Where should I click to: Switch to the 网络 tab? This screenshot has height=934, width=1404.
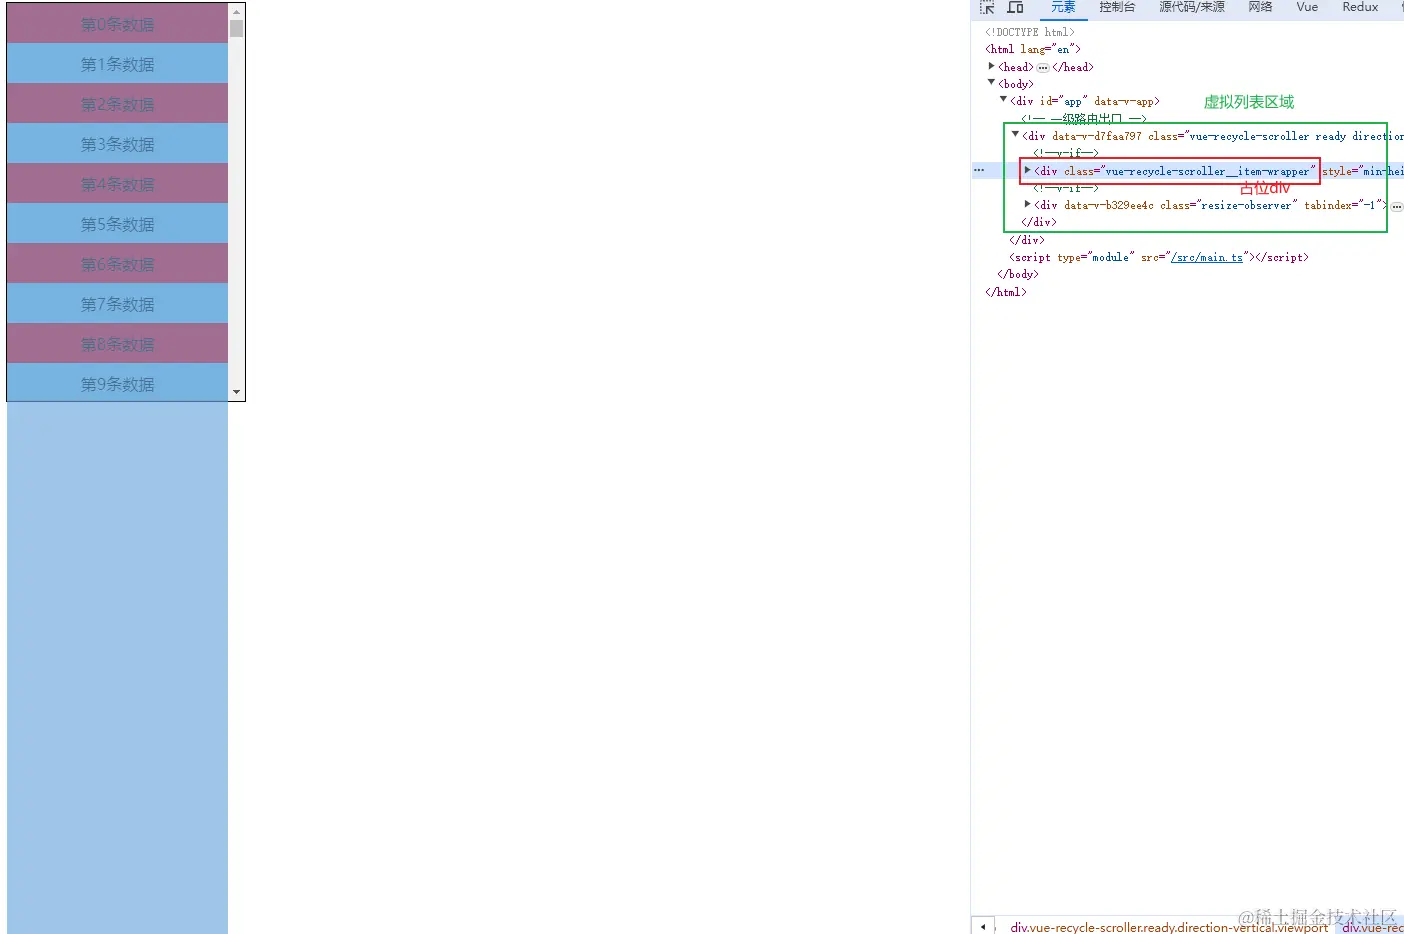click(x=1260, y=7)
